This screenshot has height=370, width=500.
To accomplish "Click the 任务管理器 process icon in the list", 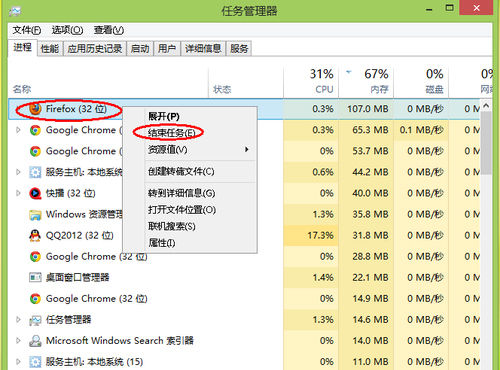I will tap(35, 320).
